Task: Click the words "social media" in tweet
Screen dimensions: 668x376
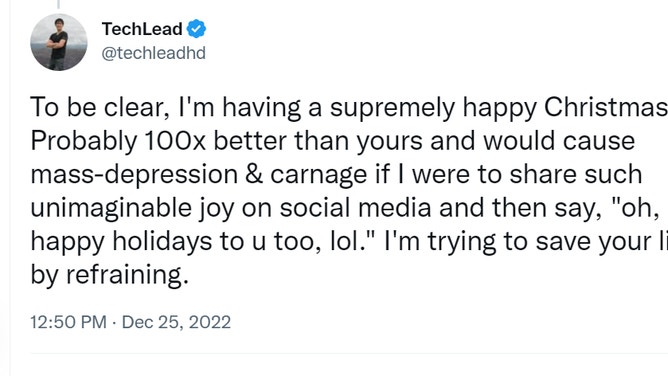Action: pyautogui.click(x=356, y=208)
